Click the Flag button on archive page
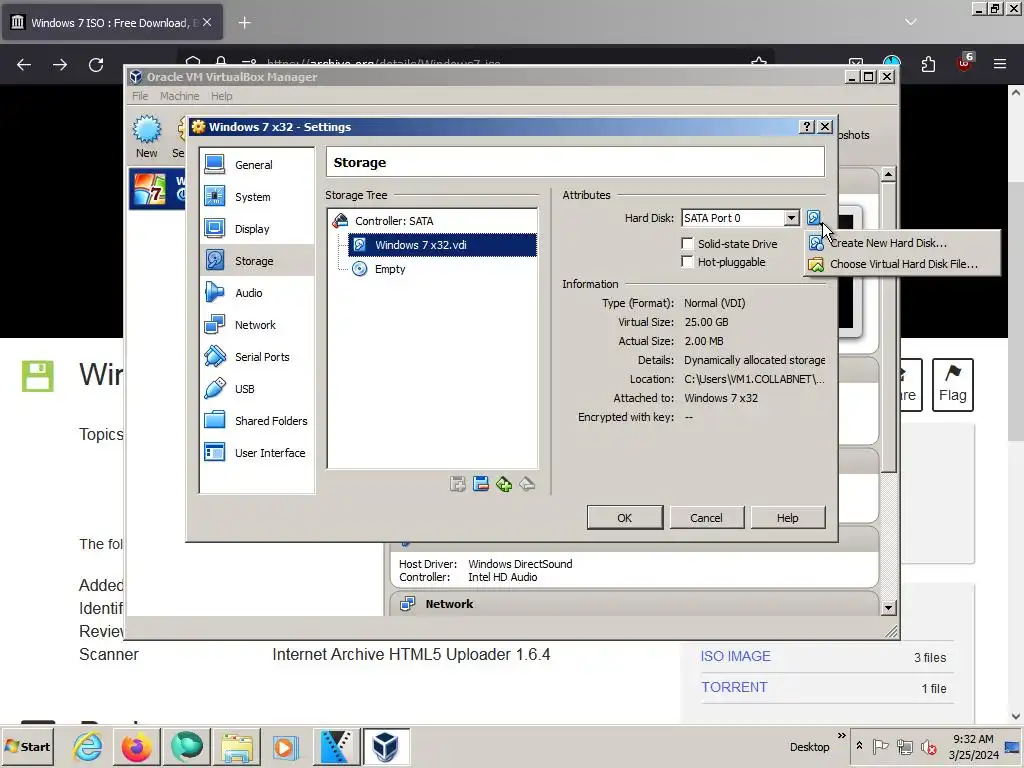 coord(953,385)
